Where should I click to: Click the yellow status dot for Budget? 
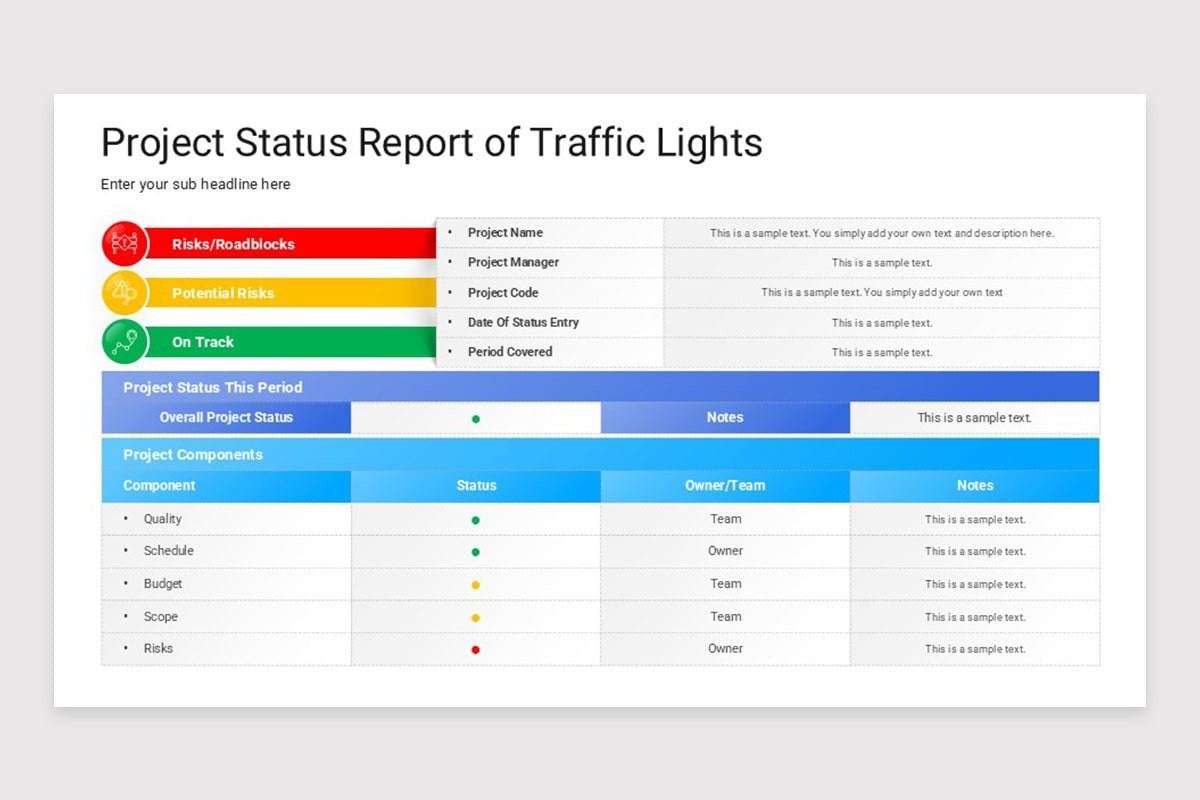476,584
